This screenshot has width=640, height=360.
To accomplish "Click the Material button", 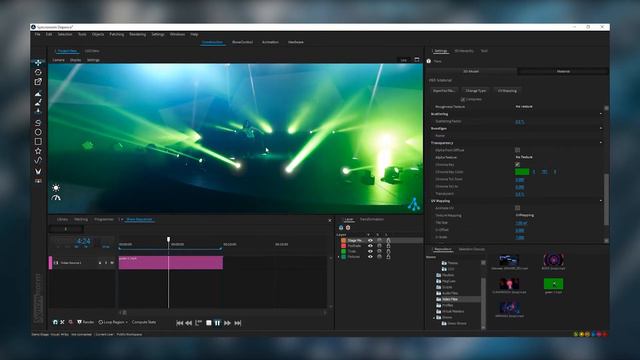I will coord(563,71).
